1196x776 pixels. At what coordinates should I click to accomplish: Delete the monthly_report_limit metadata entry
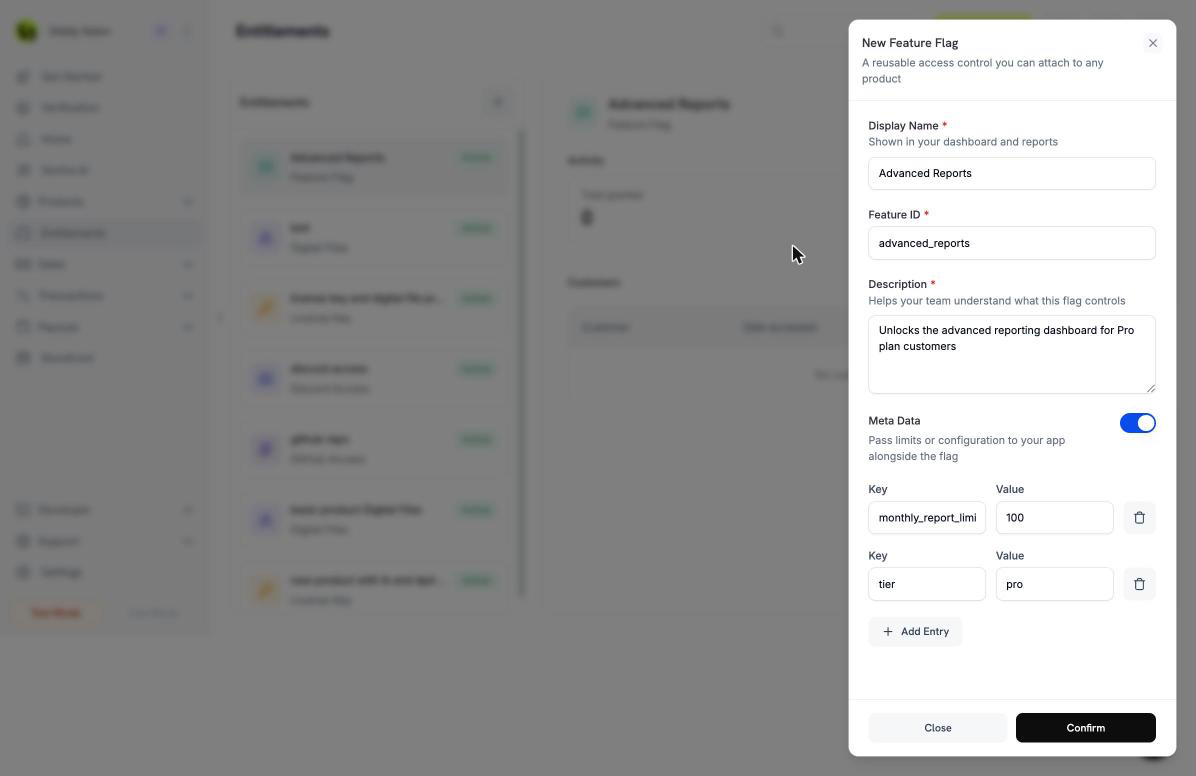pyautogui.click(x=1139, y=517)
